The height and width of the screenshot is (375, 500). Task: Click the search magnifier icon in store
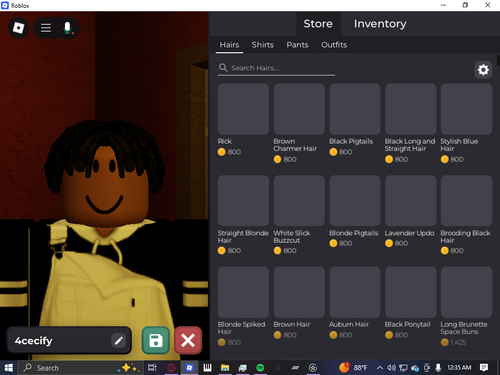[x=223, y=68]
